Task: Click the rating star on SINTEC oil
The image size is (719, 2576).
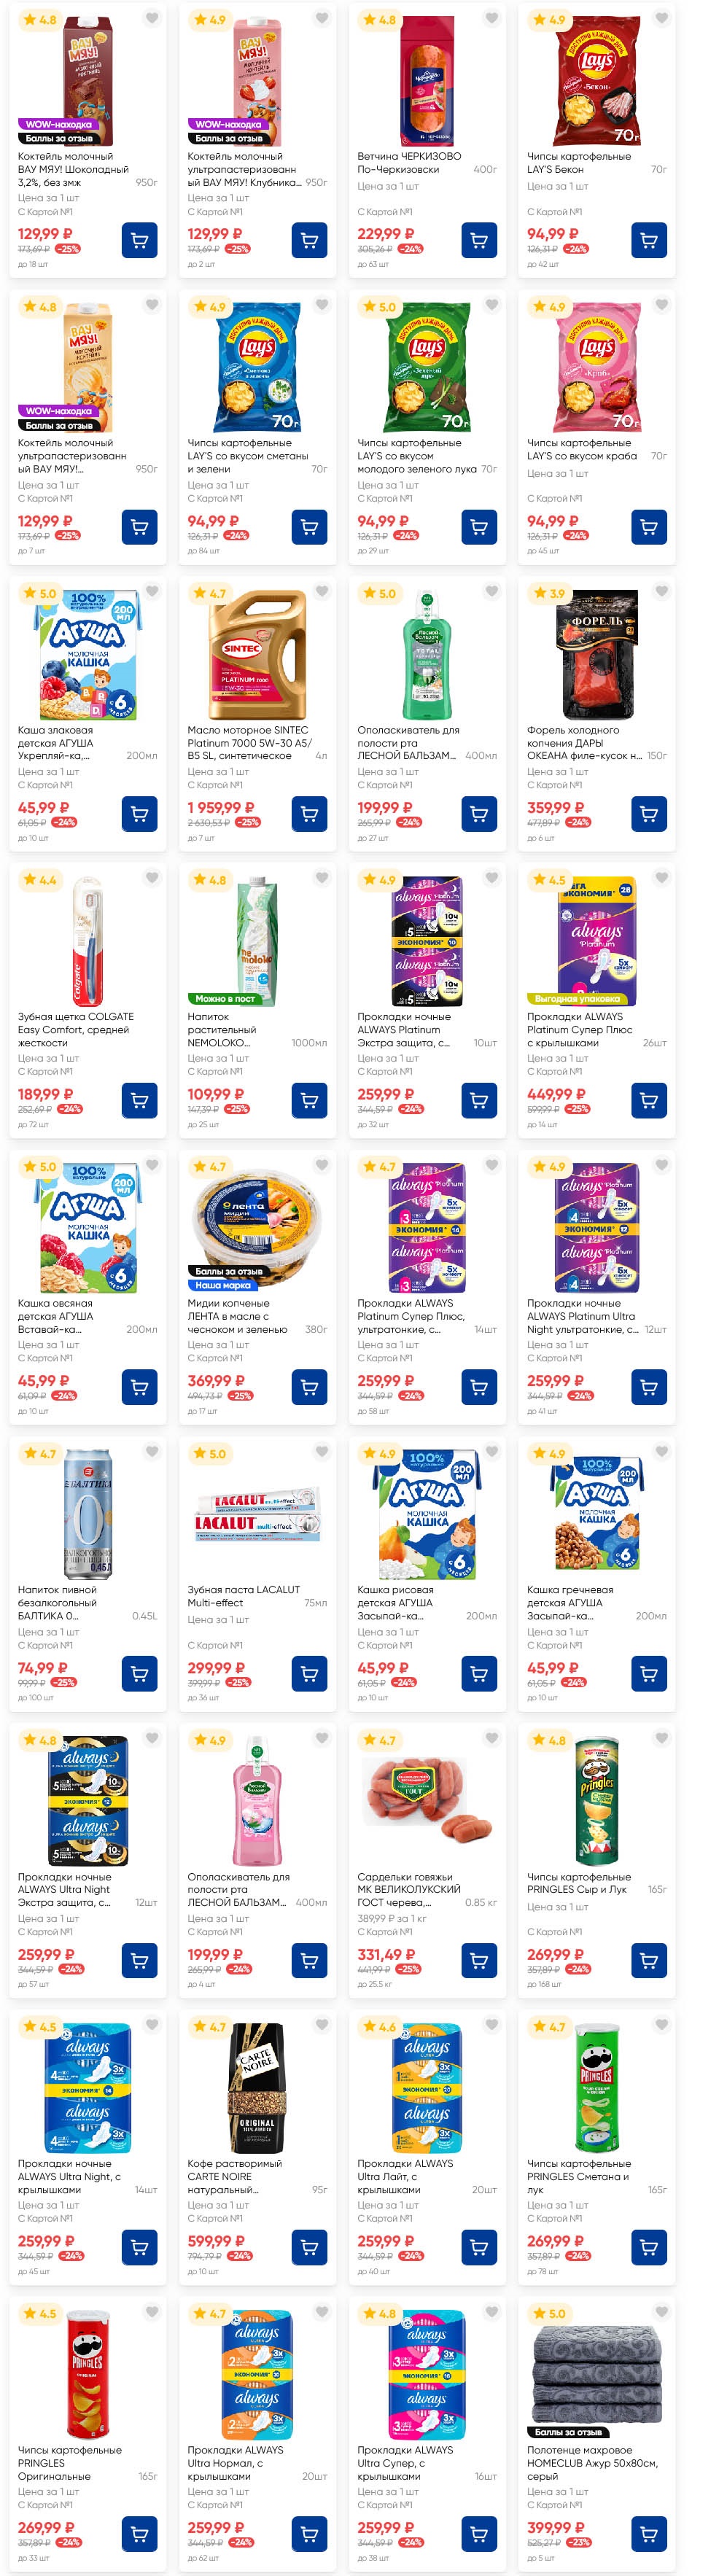Action: [x=200, y=593]
